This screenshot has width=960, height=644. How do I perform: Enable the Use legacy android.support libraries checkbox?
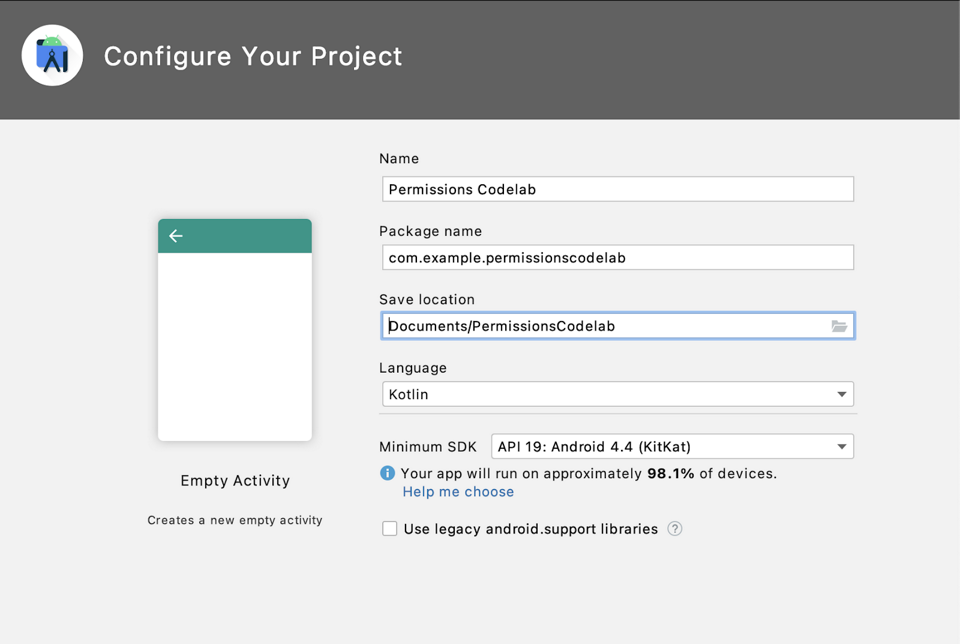click(x=390, y=529)
